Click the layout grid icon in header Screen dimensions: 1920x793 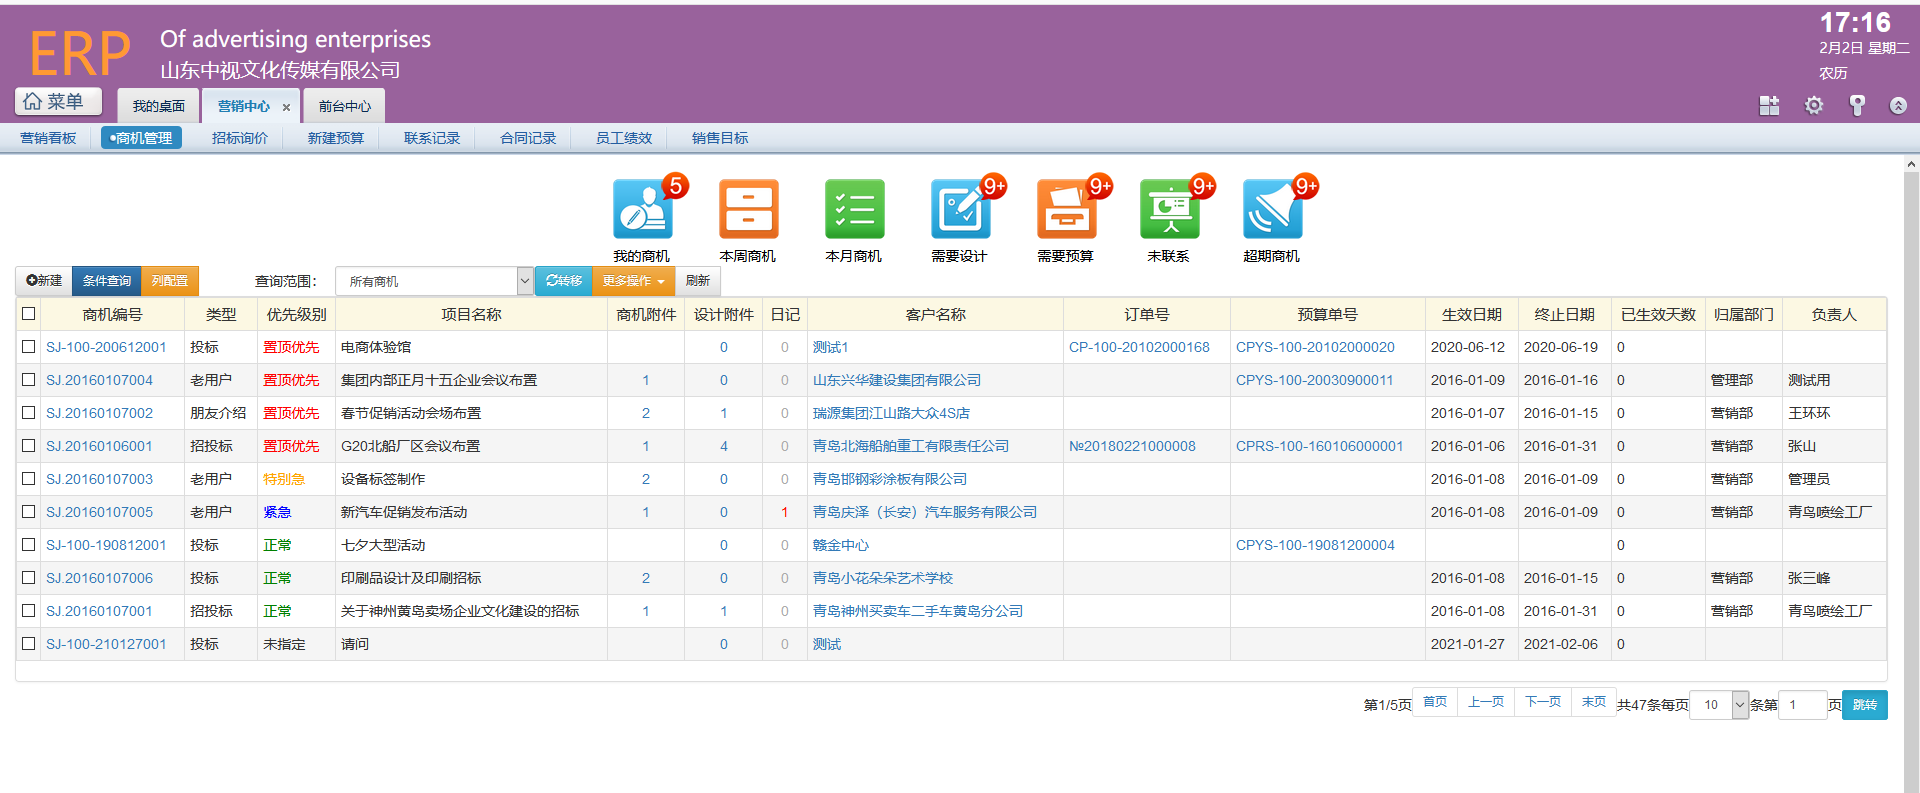(x=1769, y=105)
